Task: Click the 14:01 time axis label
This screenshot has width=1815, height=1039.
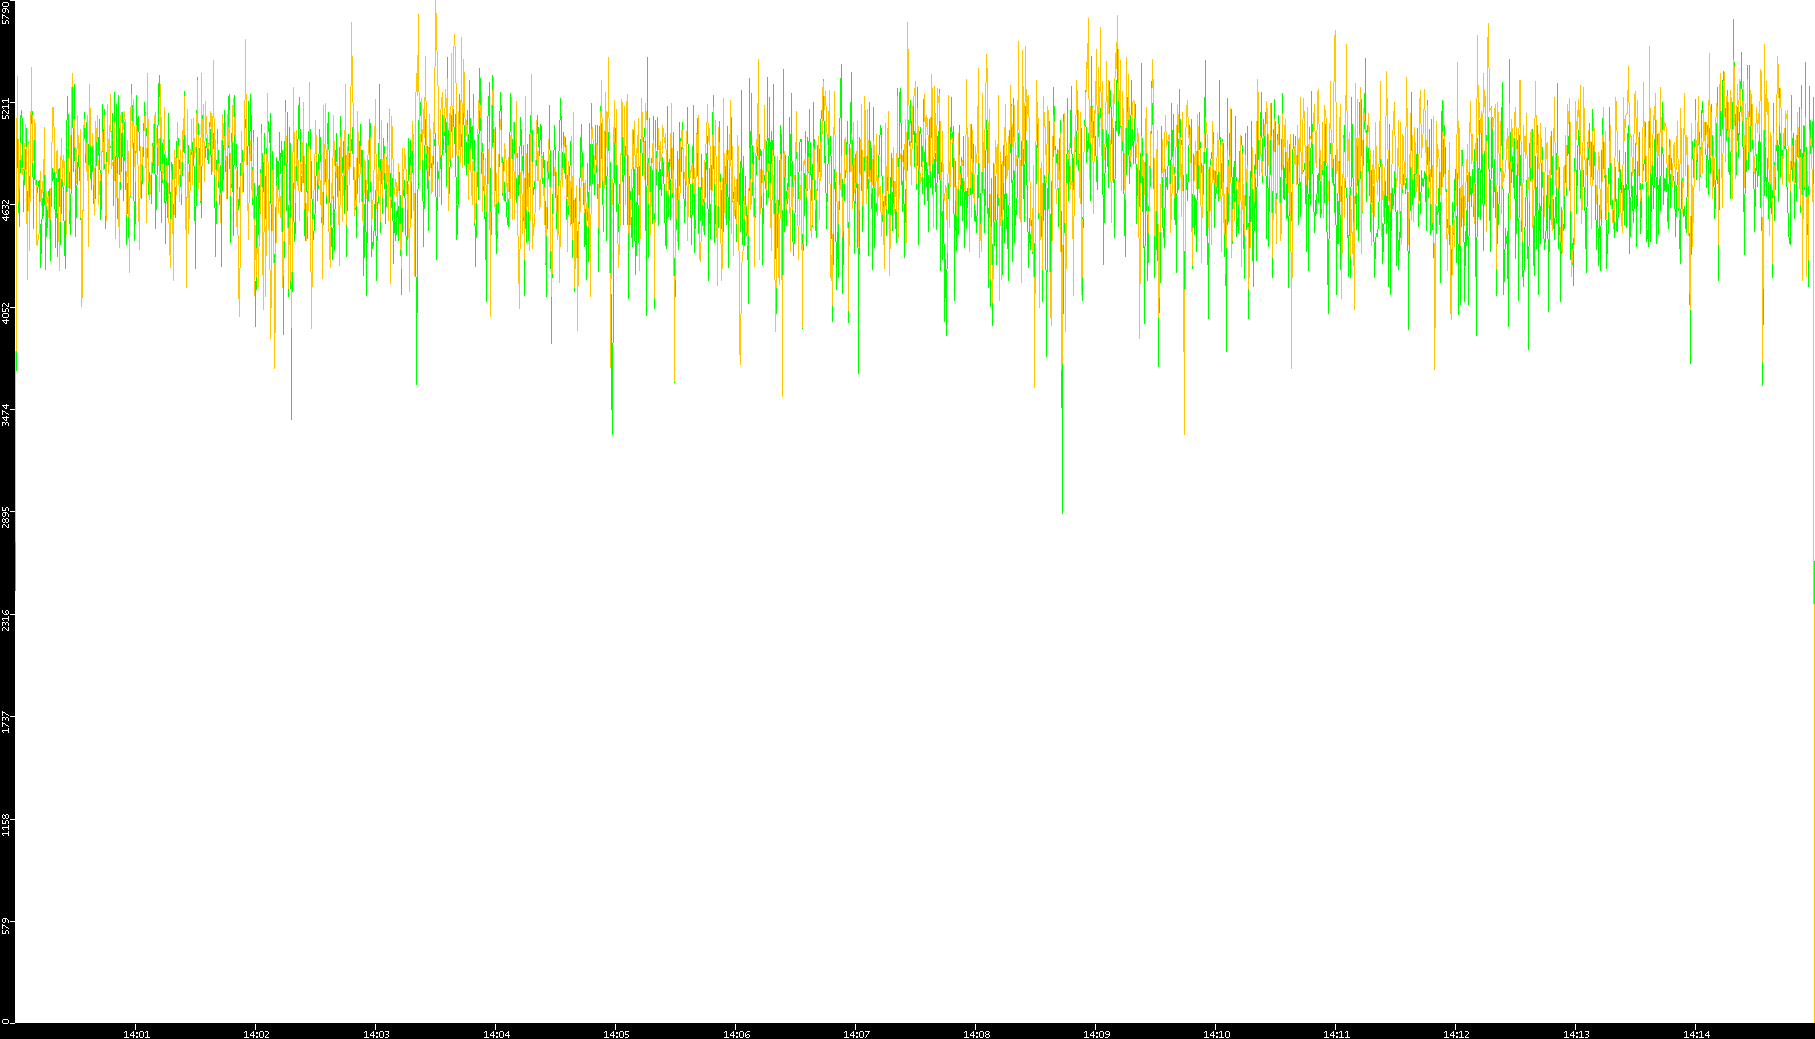Action: tap(136, 1034)
